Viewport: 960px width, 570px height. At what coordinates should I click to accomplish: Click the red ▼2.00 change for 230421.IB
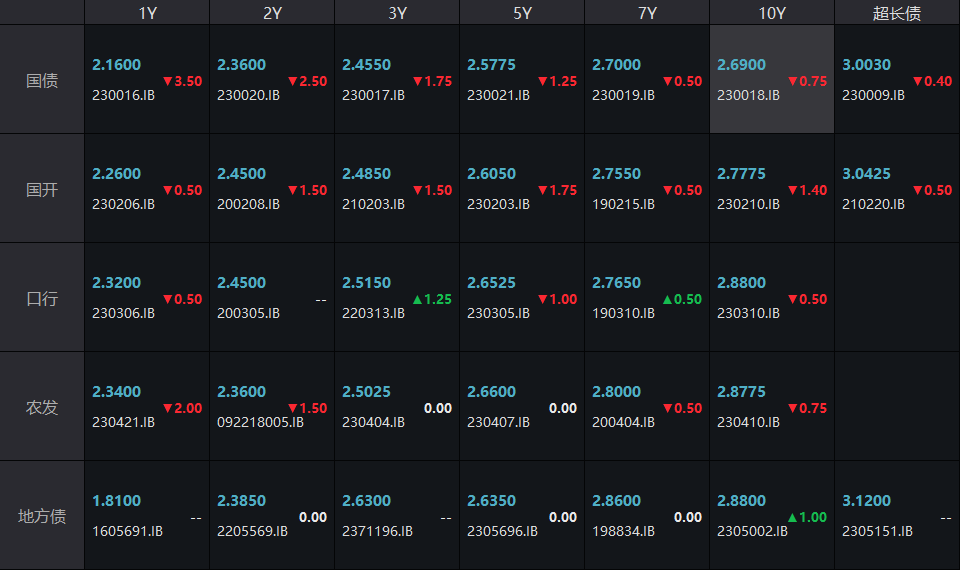point(182,408)
